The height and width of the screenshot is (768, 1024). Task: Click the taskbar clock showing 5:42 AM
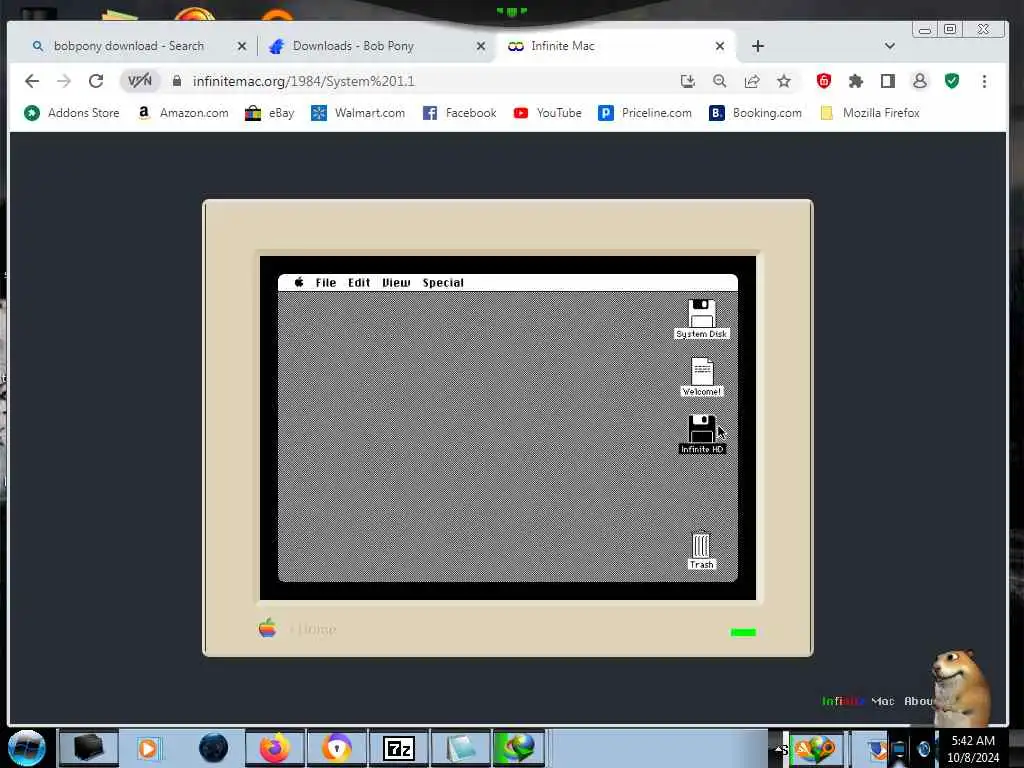973,749
